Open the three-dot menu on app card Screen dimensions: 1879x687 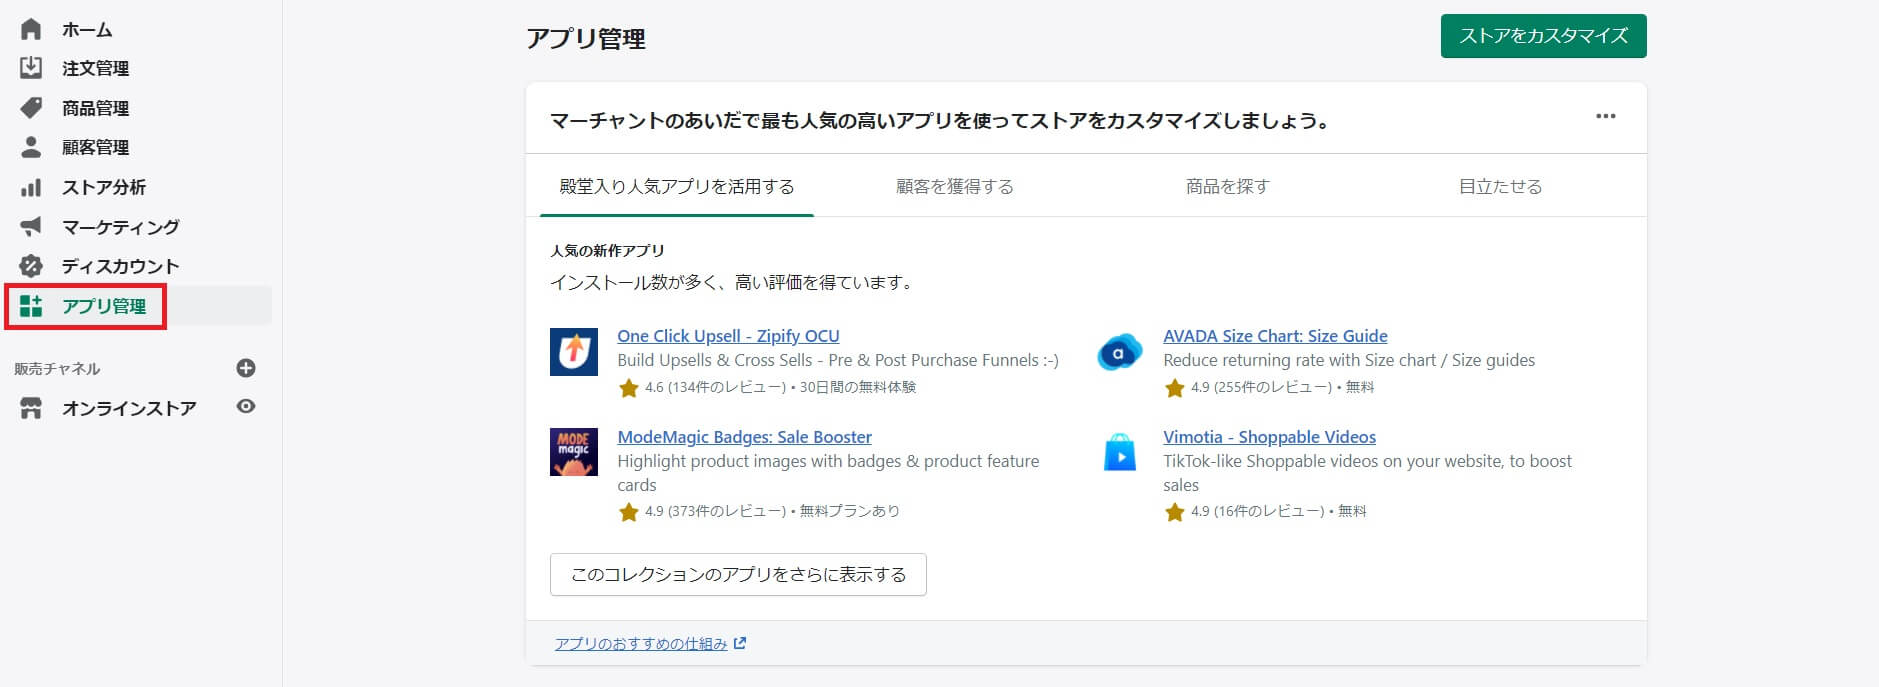coord(1605,117)
